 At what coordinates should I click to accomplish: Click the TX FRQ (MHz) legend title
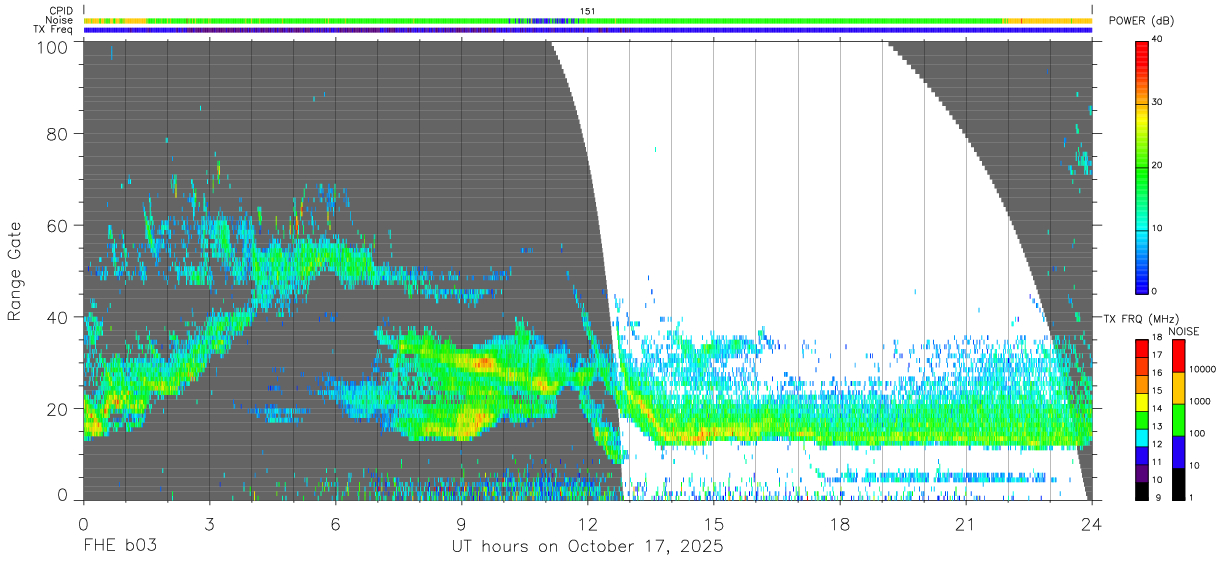(x=1141, y=319)
